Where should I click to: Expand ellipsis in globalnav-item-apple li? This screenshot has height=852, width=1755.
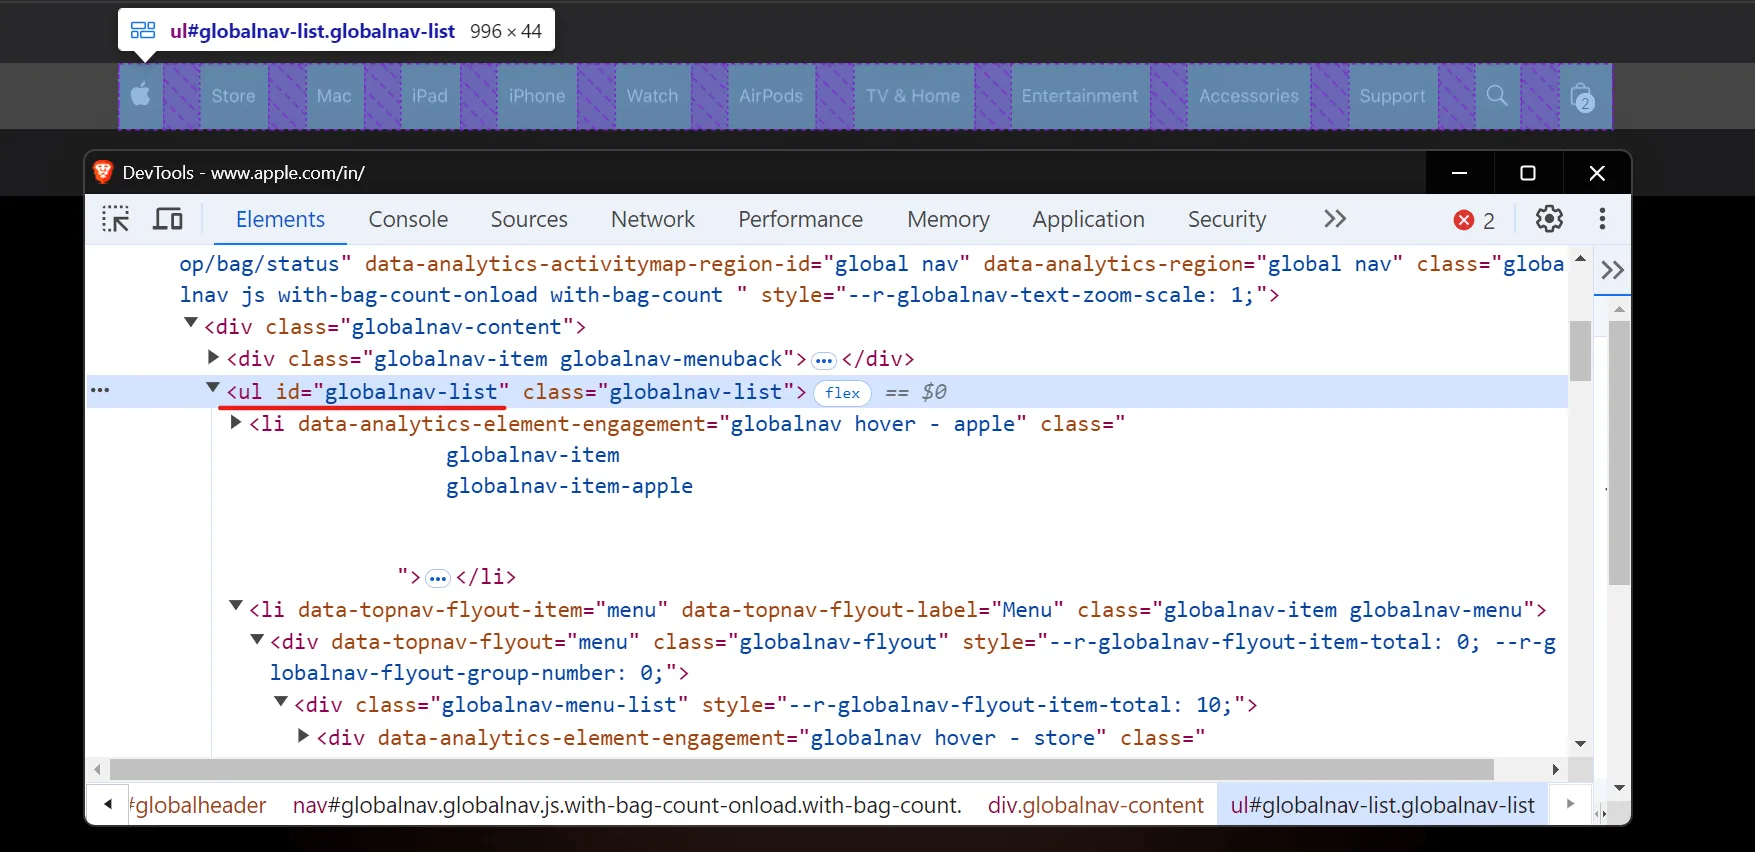pyautogui.click(x=438, y=578)
